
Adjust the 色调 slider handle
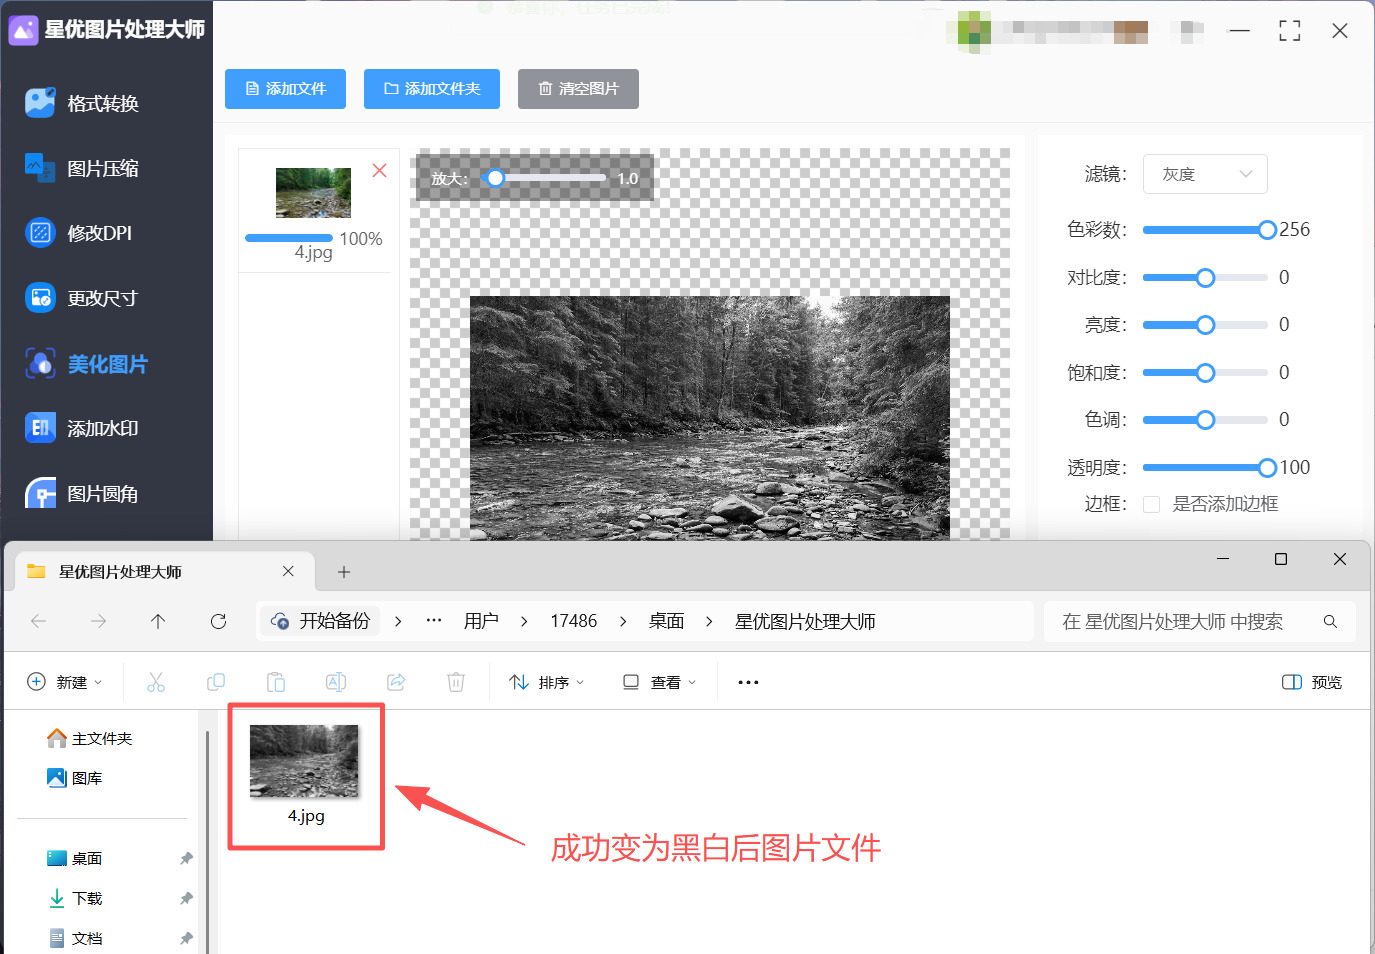tap(1206, 420)
